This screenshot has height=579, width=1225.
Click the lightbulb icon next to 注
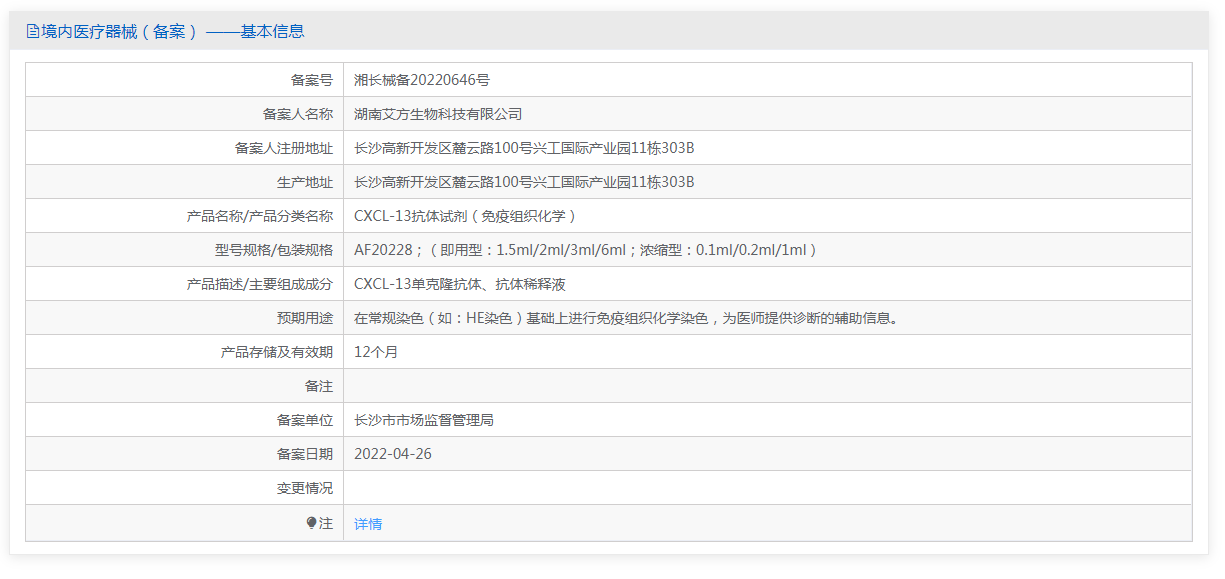(x=311, y=523)
